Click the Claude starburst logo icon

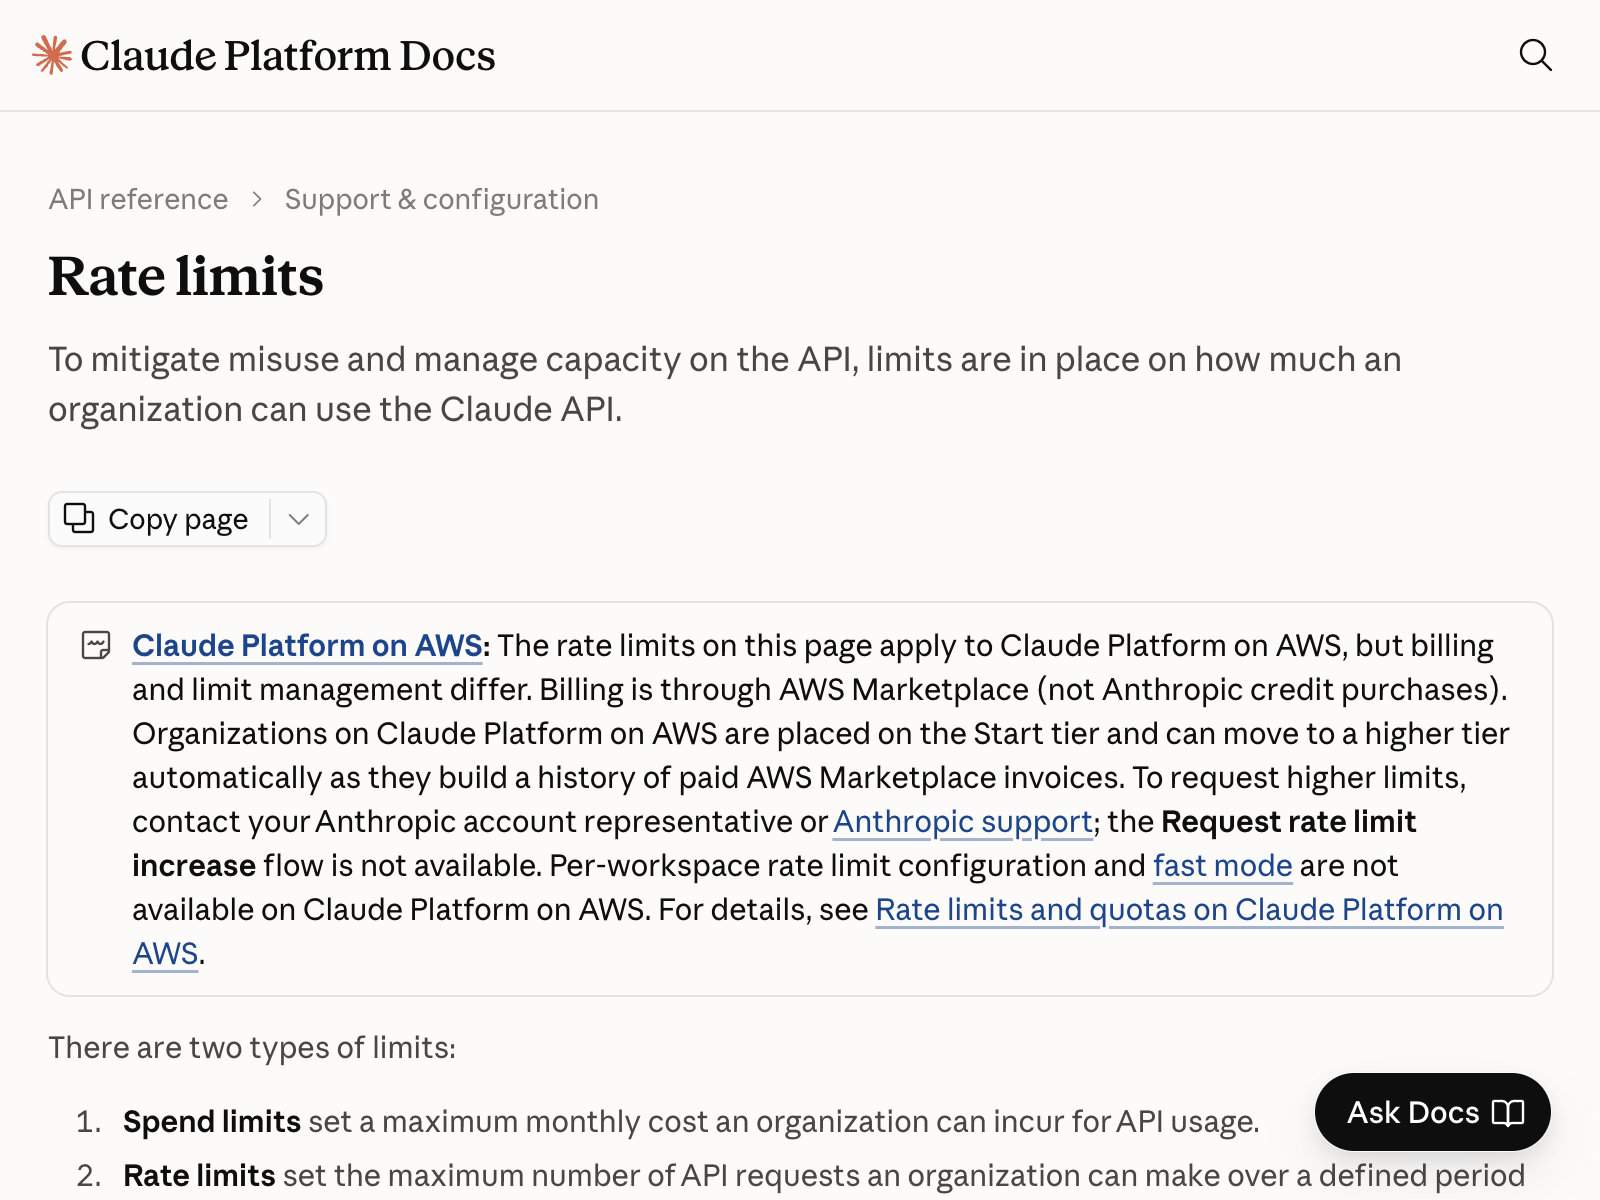point(52,55)
